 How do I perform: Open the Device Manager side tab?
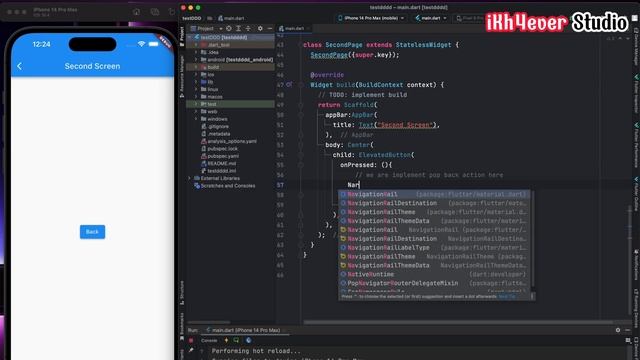[636, 47]
